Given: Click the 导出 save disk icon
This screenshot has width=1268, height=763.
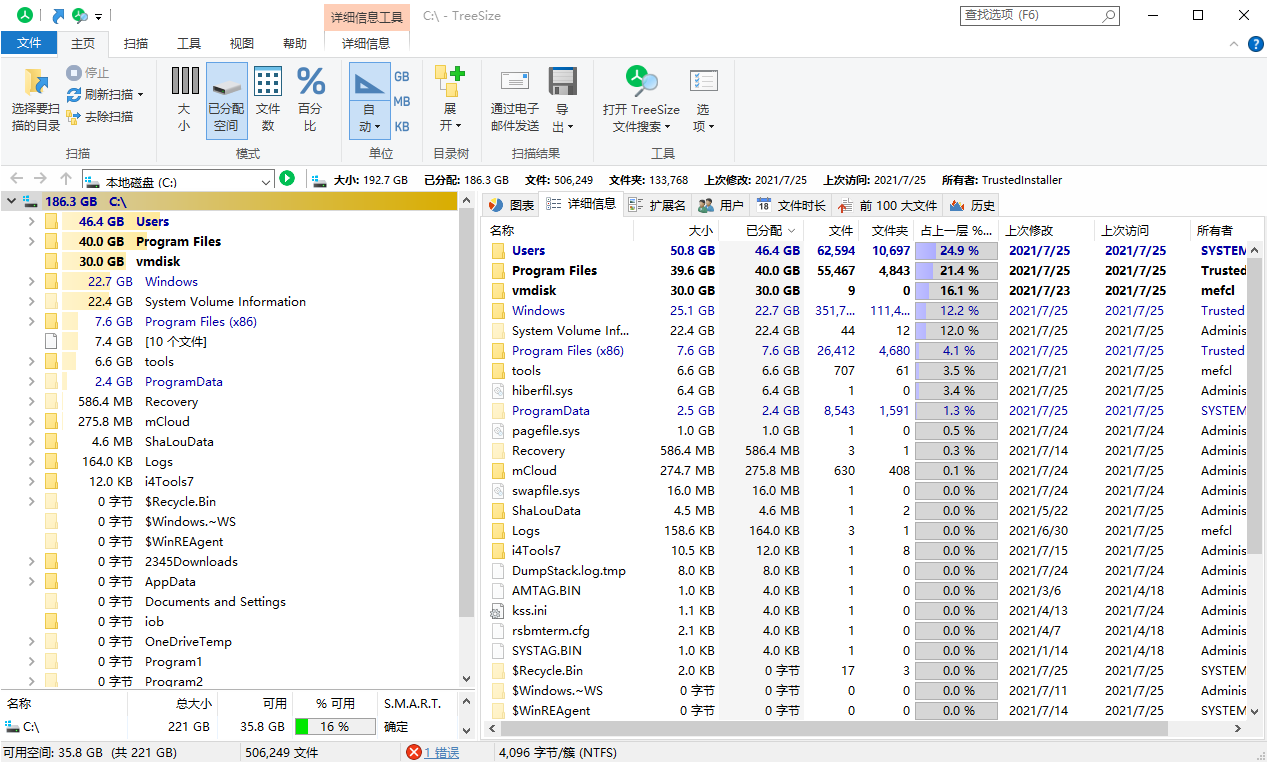Looking at the screenshot, I should tap(562, 83).
